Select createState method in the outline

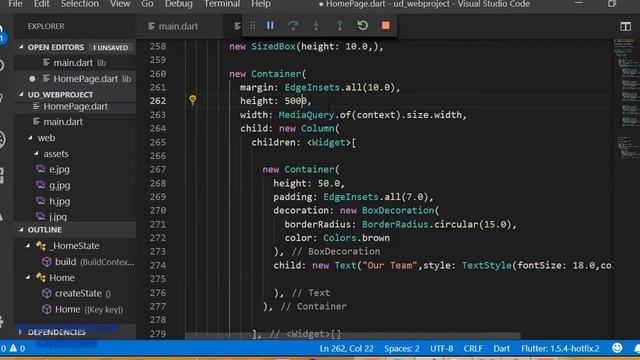[78, 293]
